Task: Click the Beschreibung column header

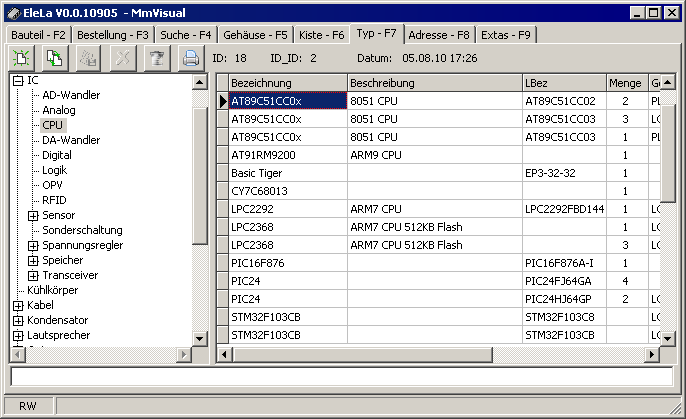Action: pyautogui.click(x=435, y=83)
